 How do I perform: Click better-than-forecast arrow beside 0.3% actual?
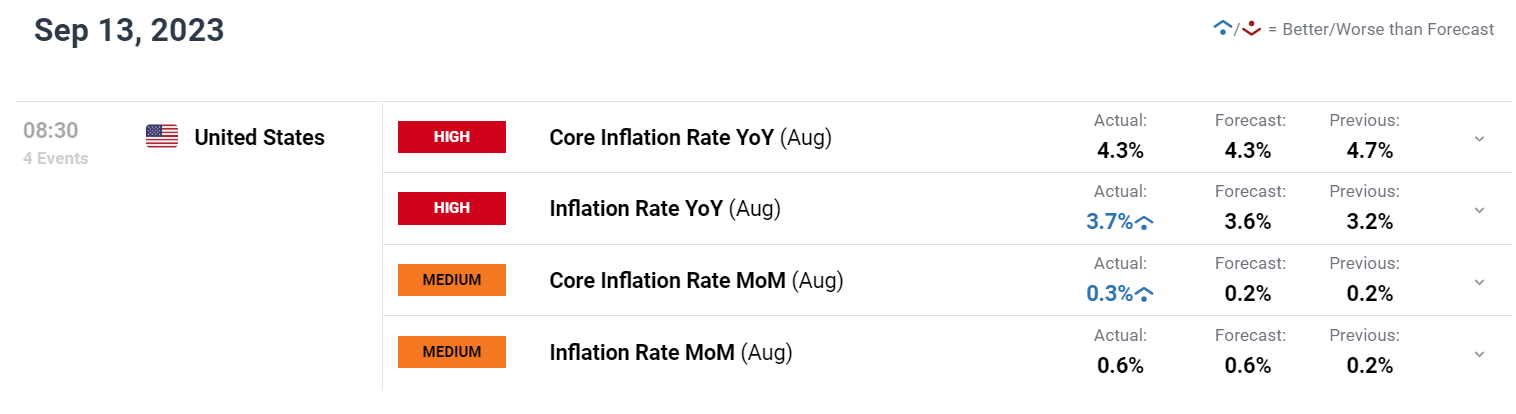point(1145,294)
